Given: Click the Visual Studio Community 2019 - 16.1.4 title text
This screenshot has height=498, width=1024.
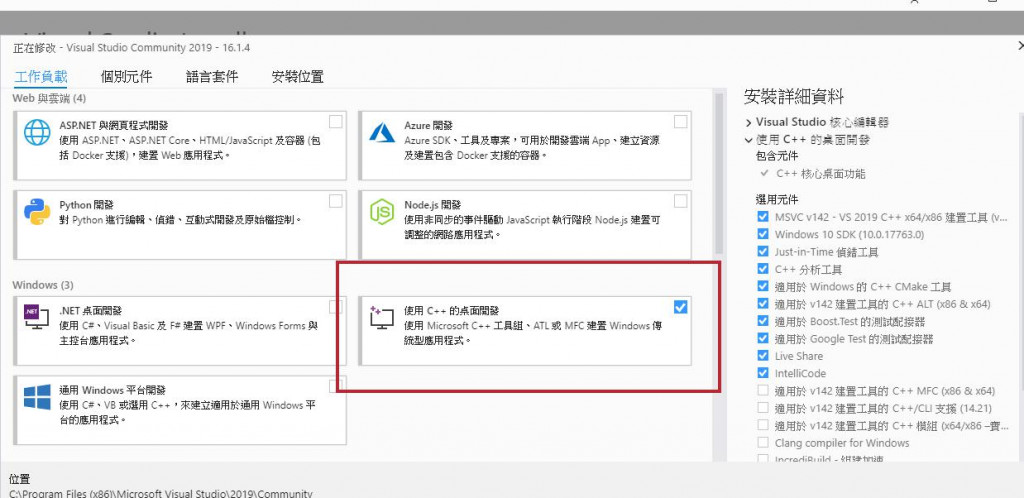Looking at the screenshot, I should (x=158, y=48).
